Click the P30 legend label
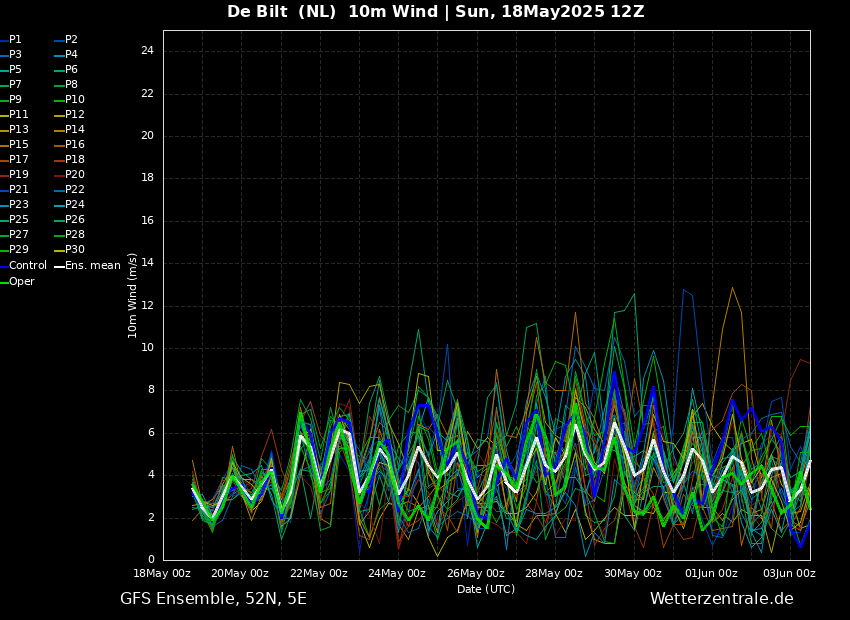Image resolution: width=850 pixels, height=620 pixels. (74, 250)
